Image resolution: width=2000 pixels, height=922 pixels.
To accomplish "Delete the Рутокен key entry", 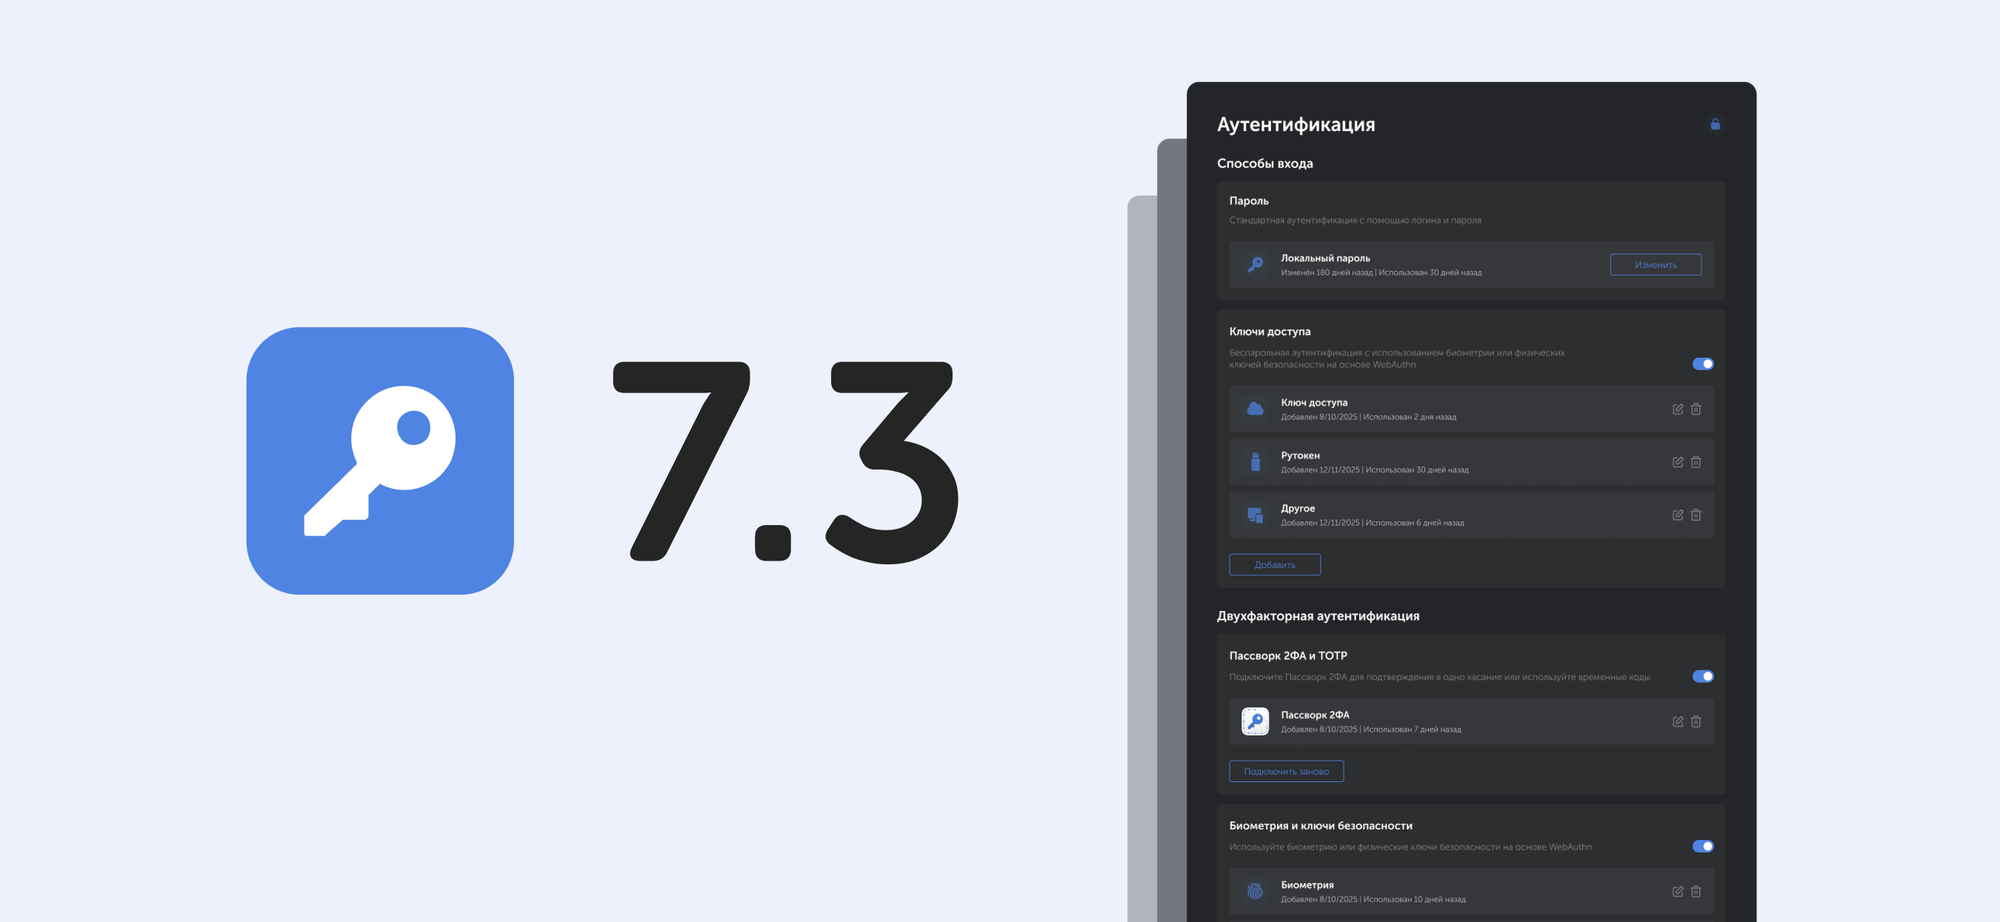I will (1696, 462).
